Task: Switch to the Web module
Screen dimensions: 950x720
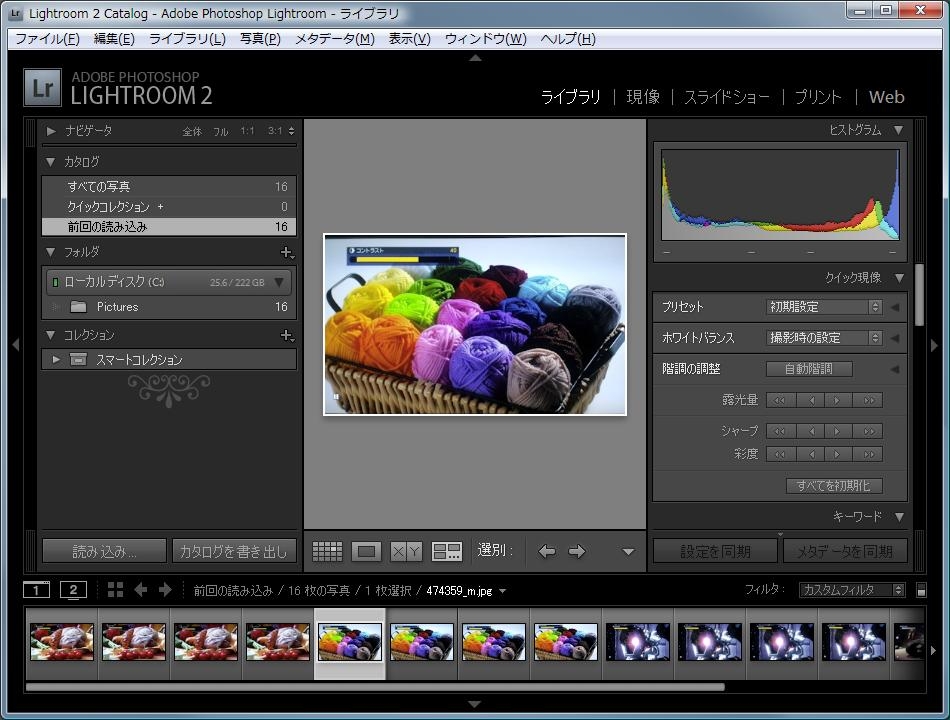Action: tap(886, 97)
